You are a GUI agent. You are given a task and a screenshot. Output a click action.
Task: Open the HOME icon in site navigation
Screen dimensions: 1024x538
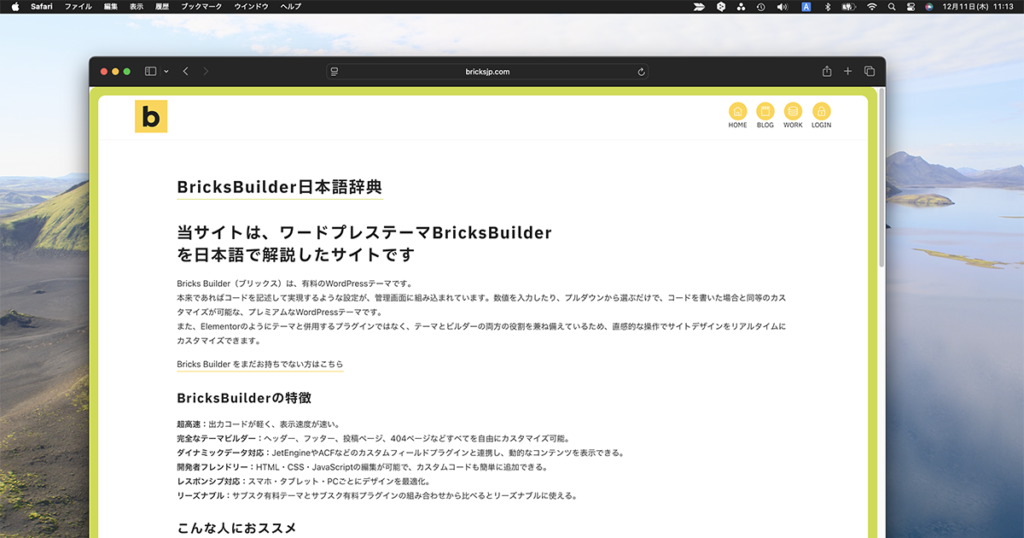pyautogui.click(x=737, y=112)
